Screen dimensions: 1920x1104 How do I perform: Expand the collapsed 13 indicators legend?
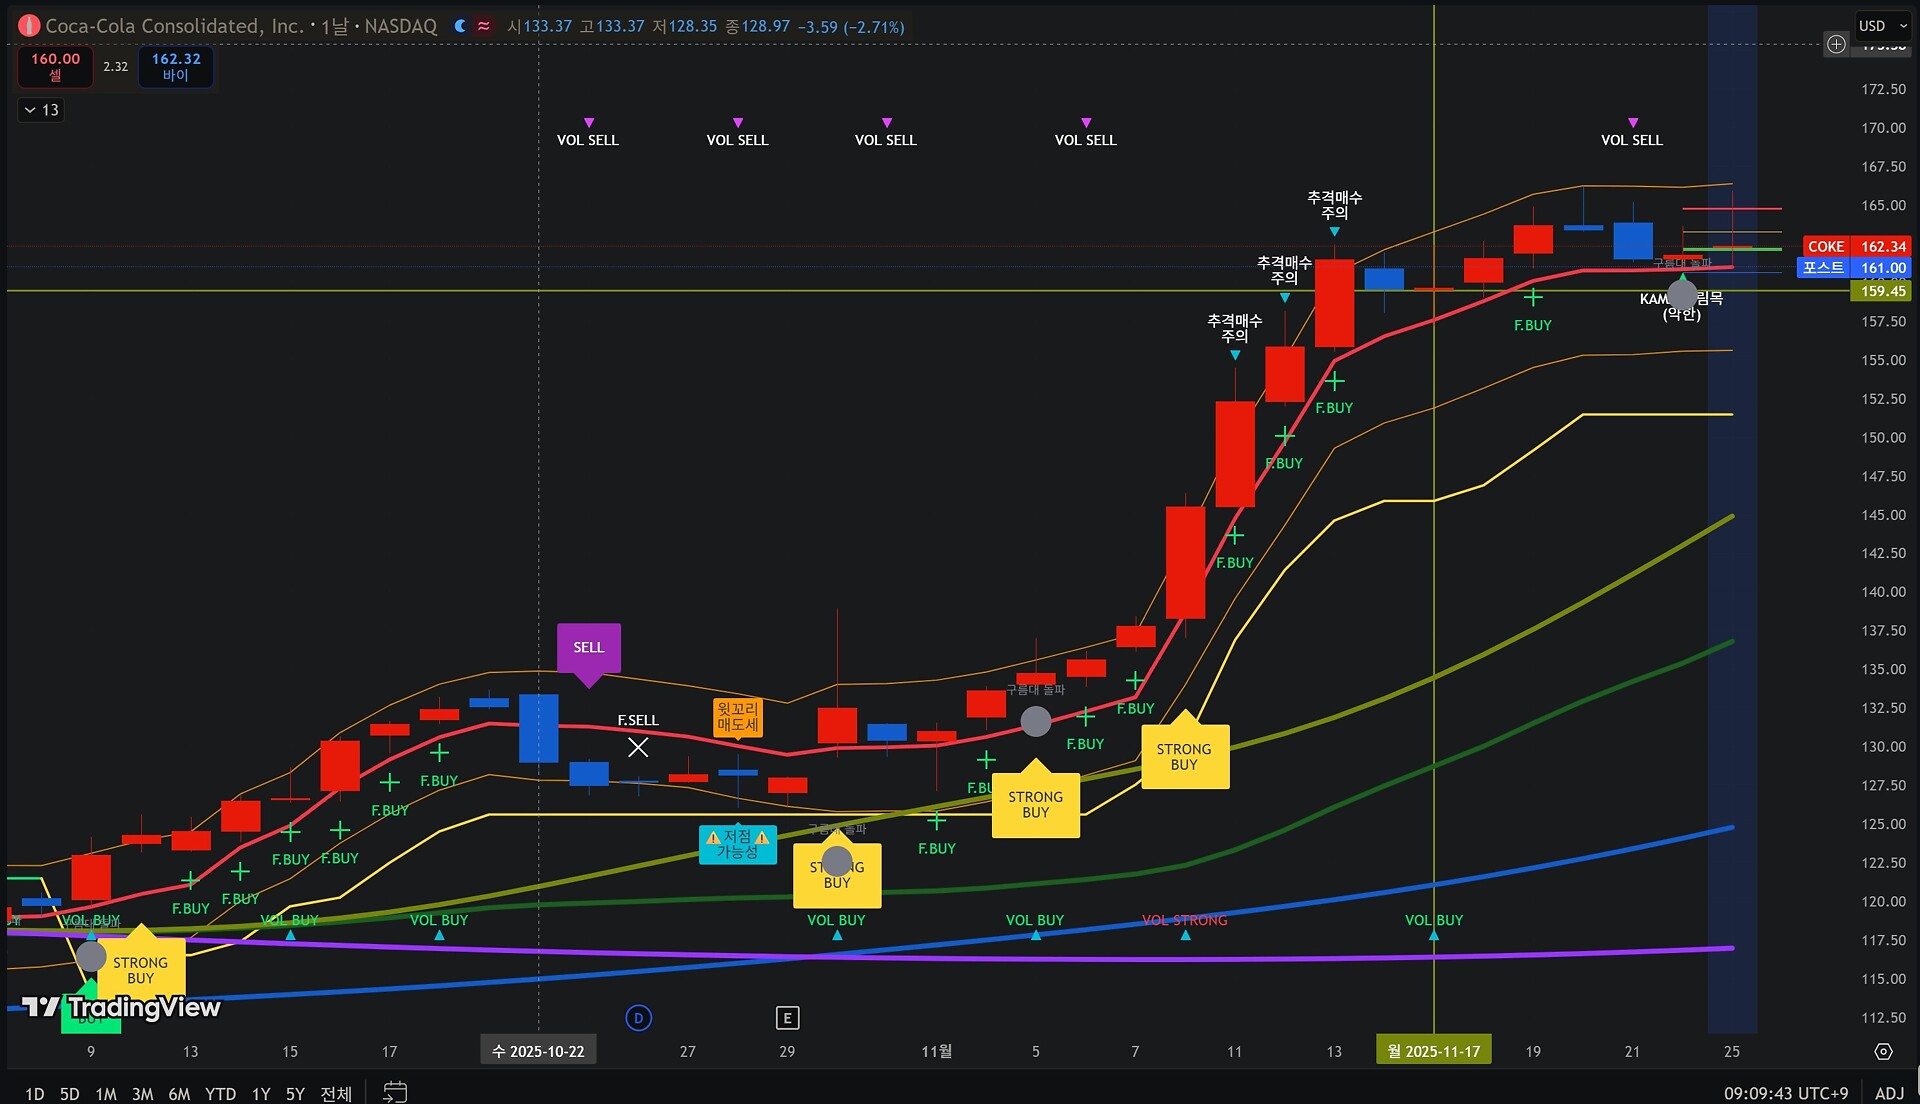41,110
